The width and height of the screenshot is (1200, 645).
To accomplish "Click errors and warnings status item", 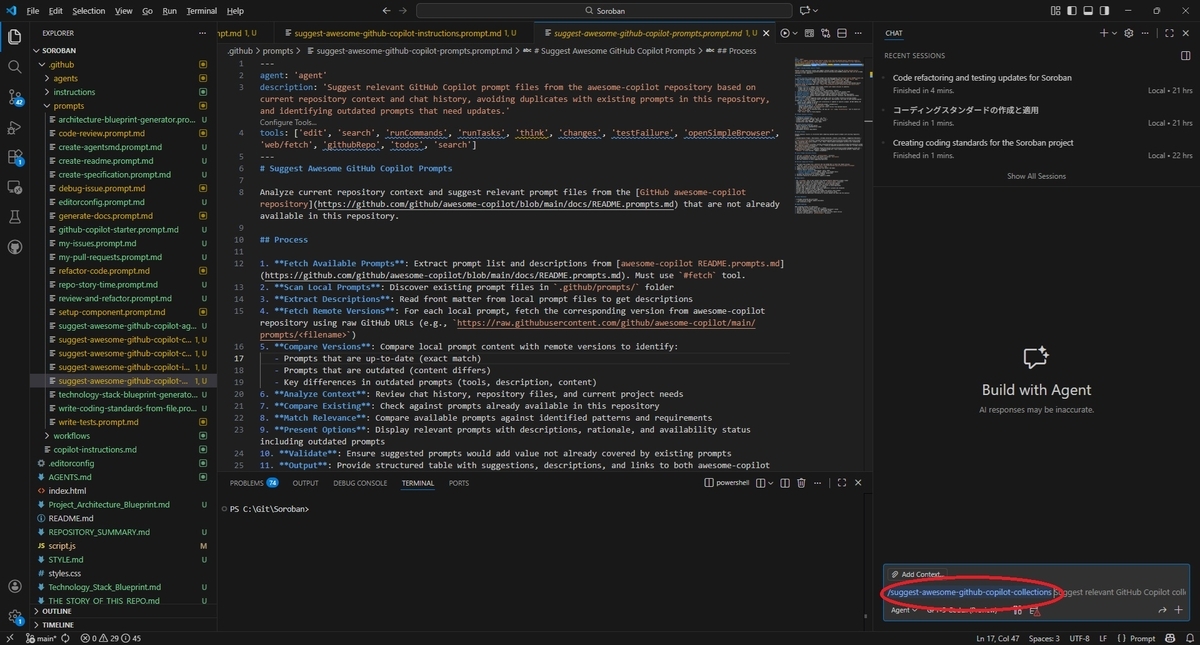I will (x=111, y=638).
